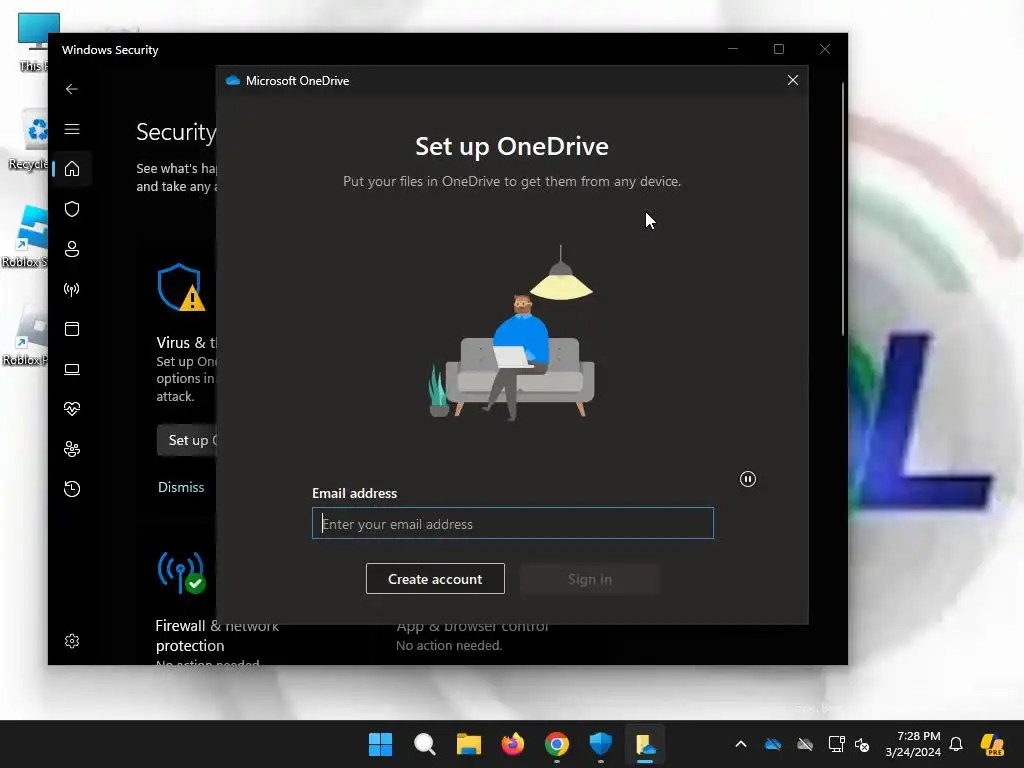The height and width of the screenshot is (768, 1024).
Task: Switch to Windows Security taskbar icon
Action: (601, 744)
